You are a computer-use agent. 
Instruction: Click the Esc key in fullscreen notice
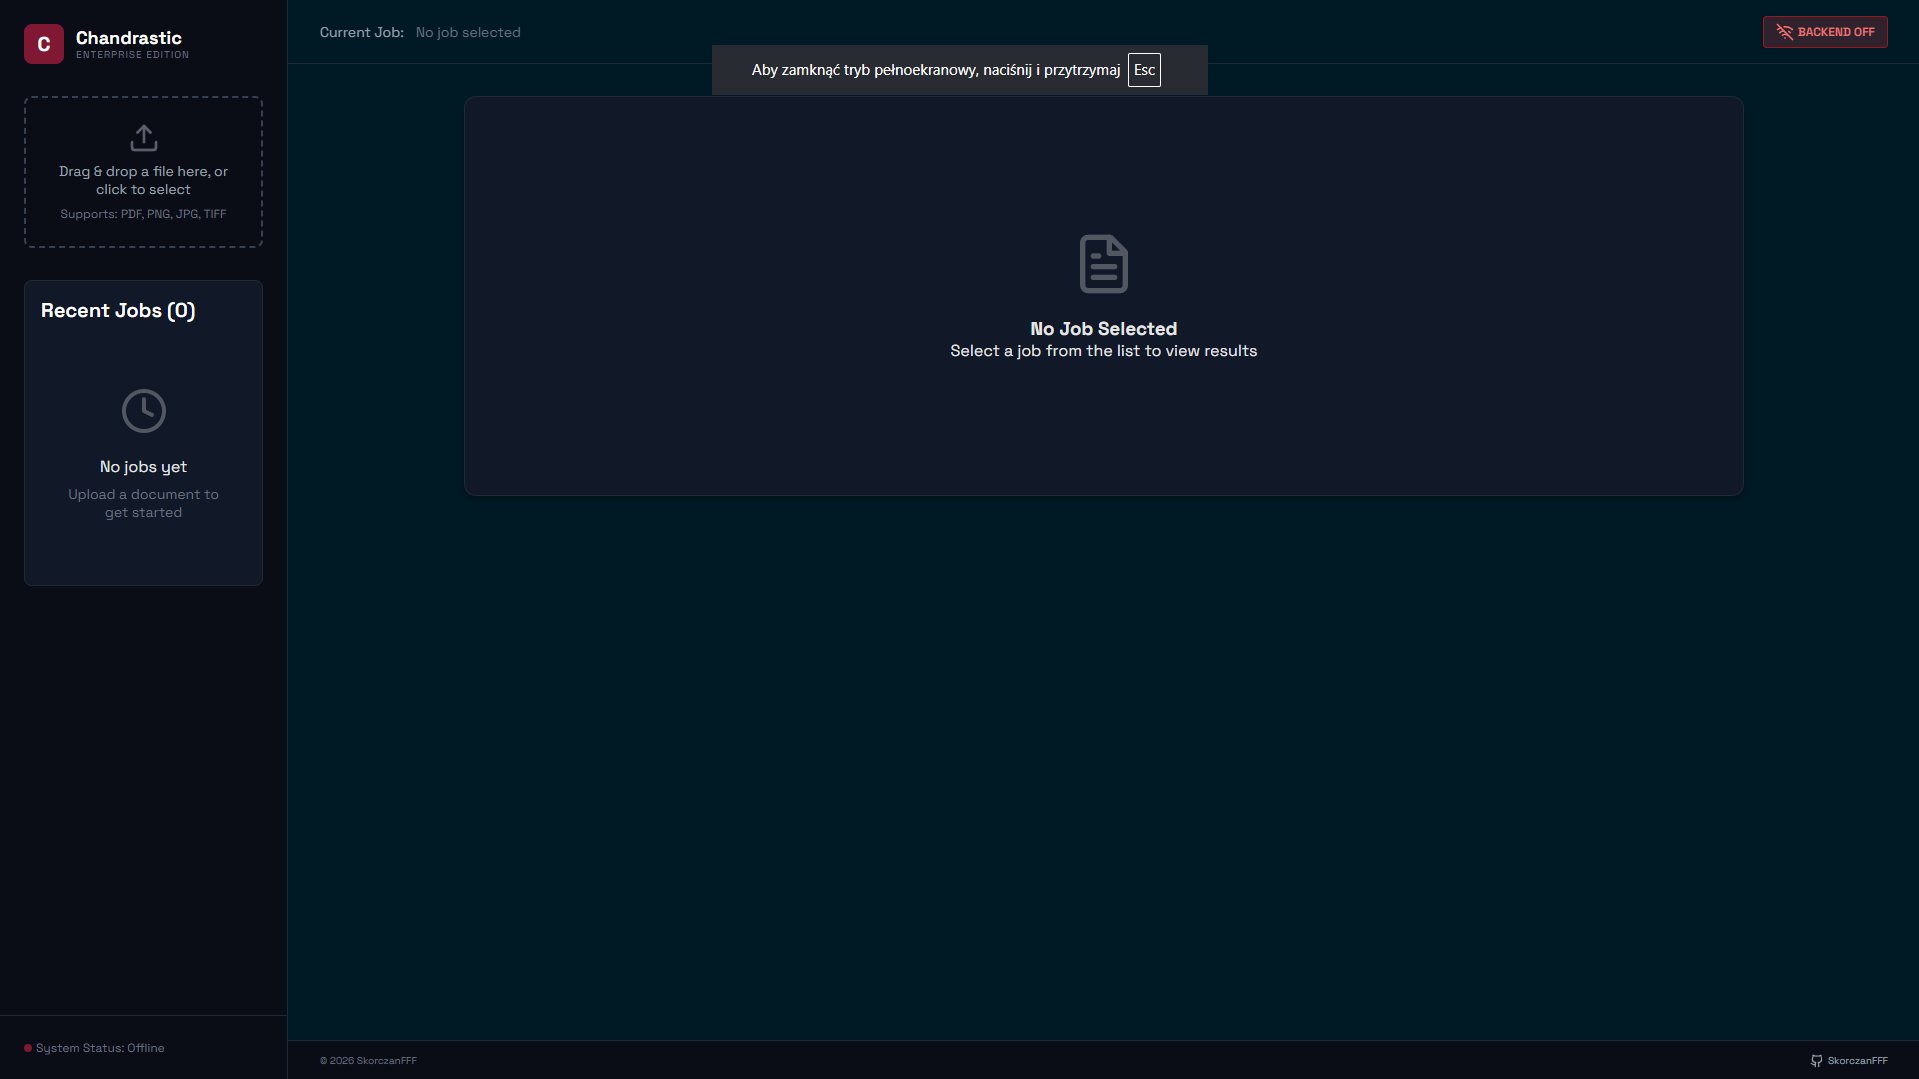(1144, 70)
